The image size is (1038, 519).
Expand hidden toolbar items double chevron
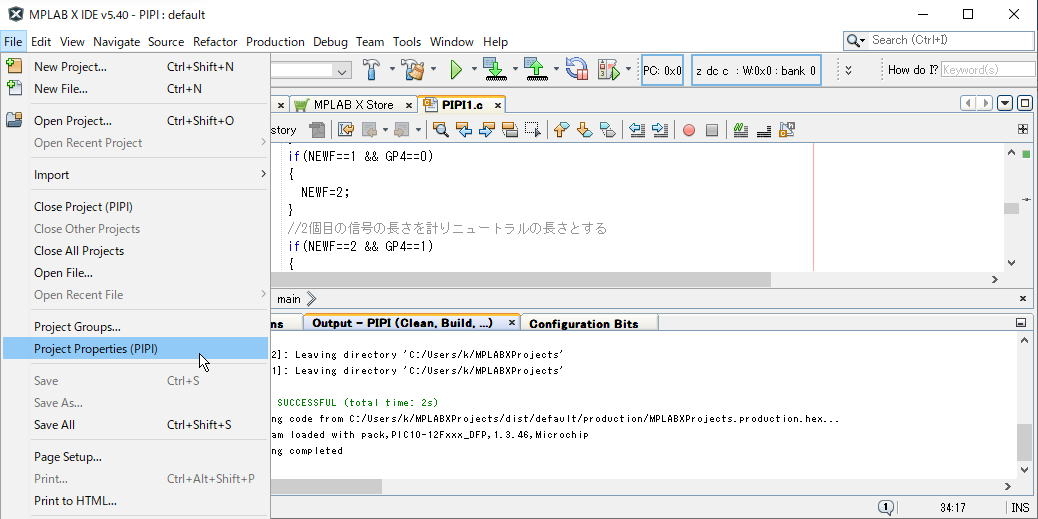click(x=848, y=70)
